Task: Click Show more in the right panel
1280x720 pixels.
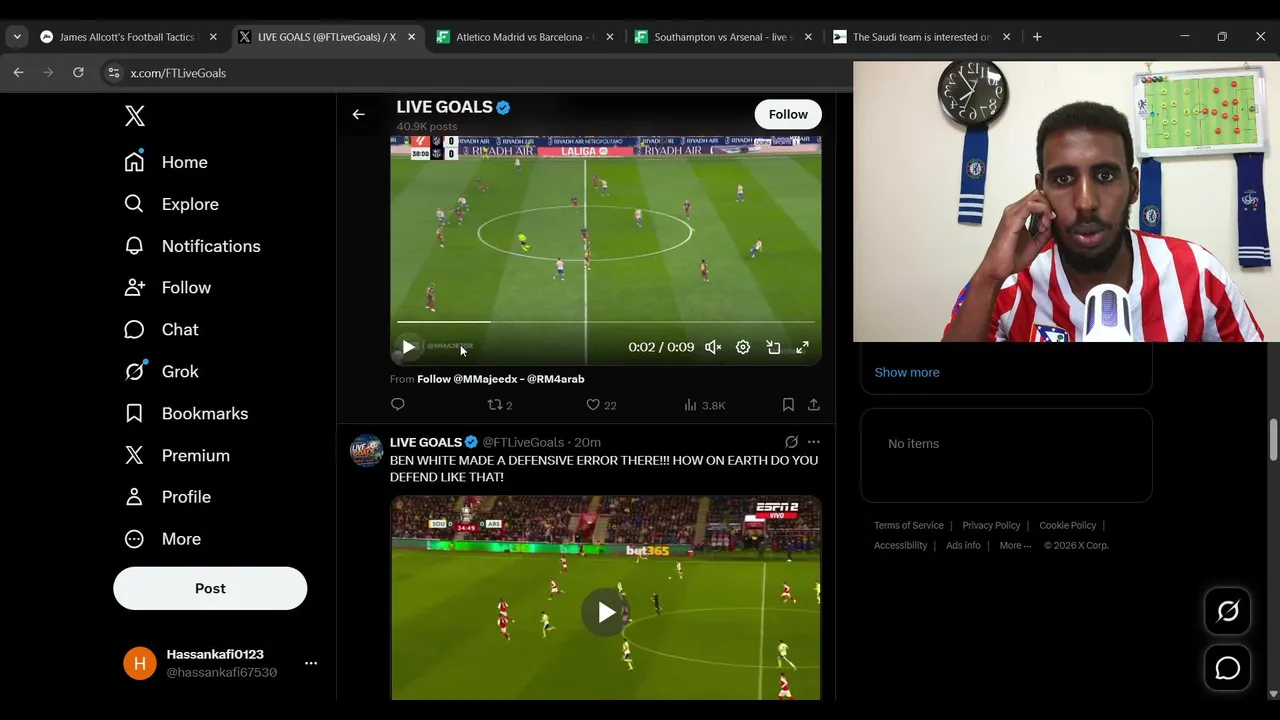Action: [907, 372]
